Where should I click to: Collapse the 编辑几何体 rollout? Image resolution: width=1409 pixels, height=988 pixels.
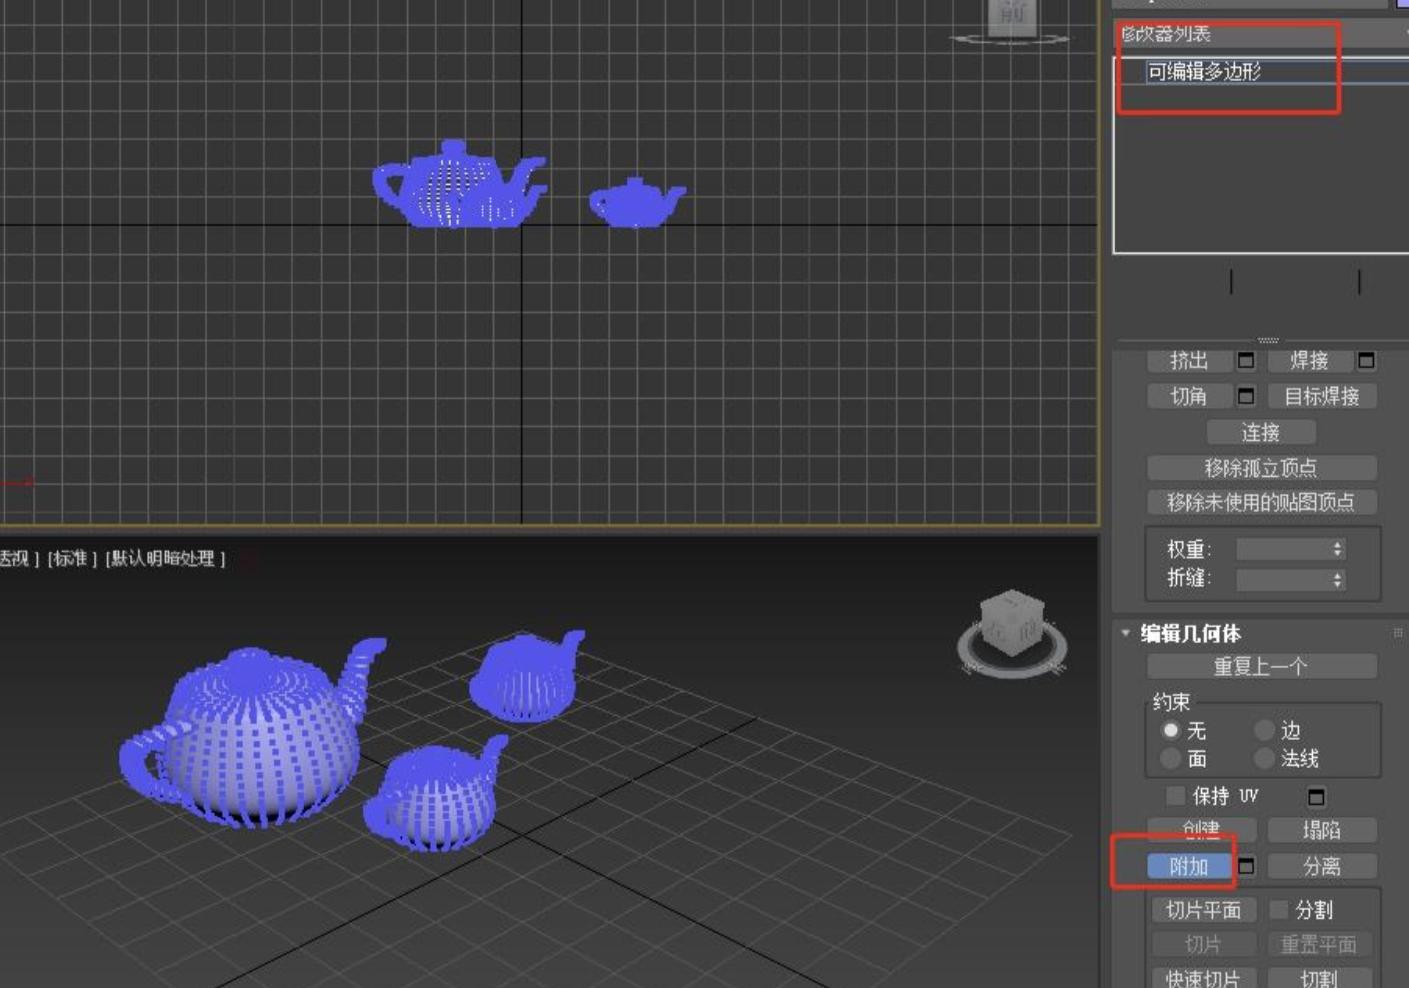click(1126, 633)
